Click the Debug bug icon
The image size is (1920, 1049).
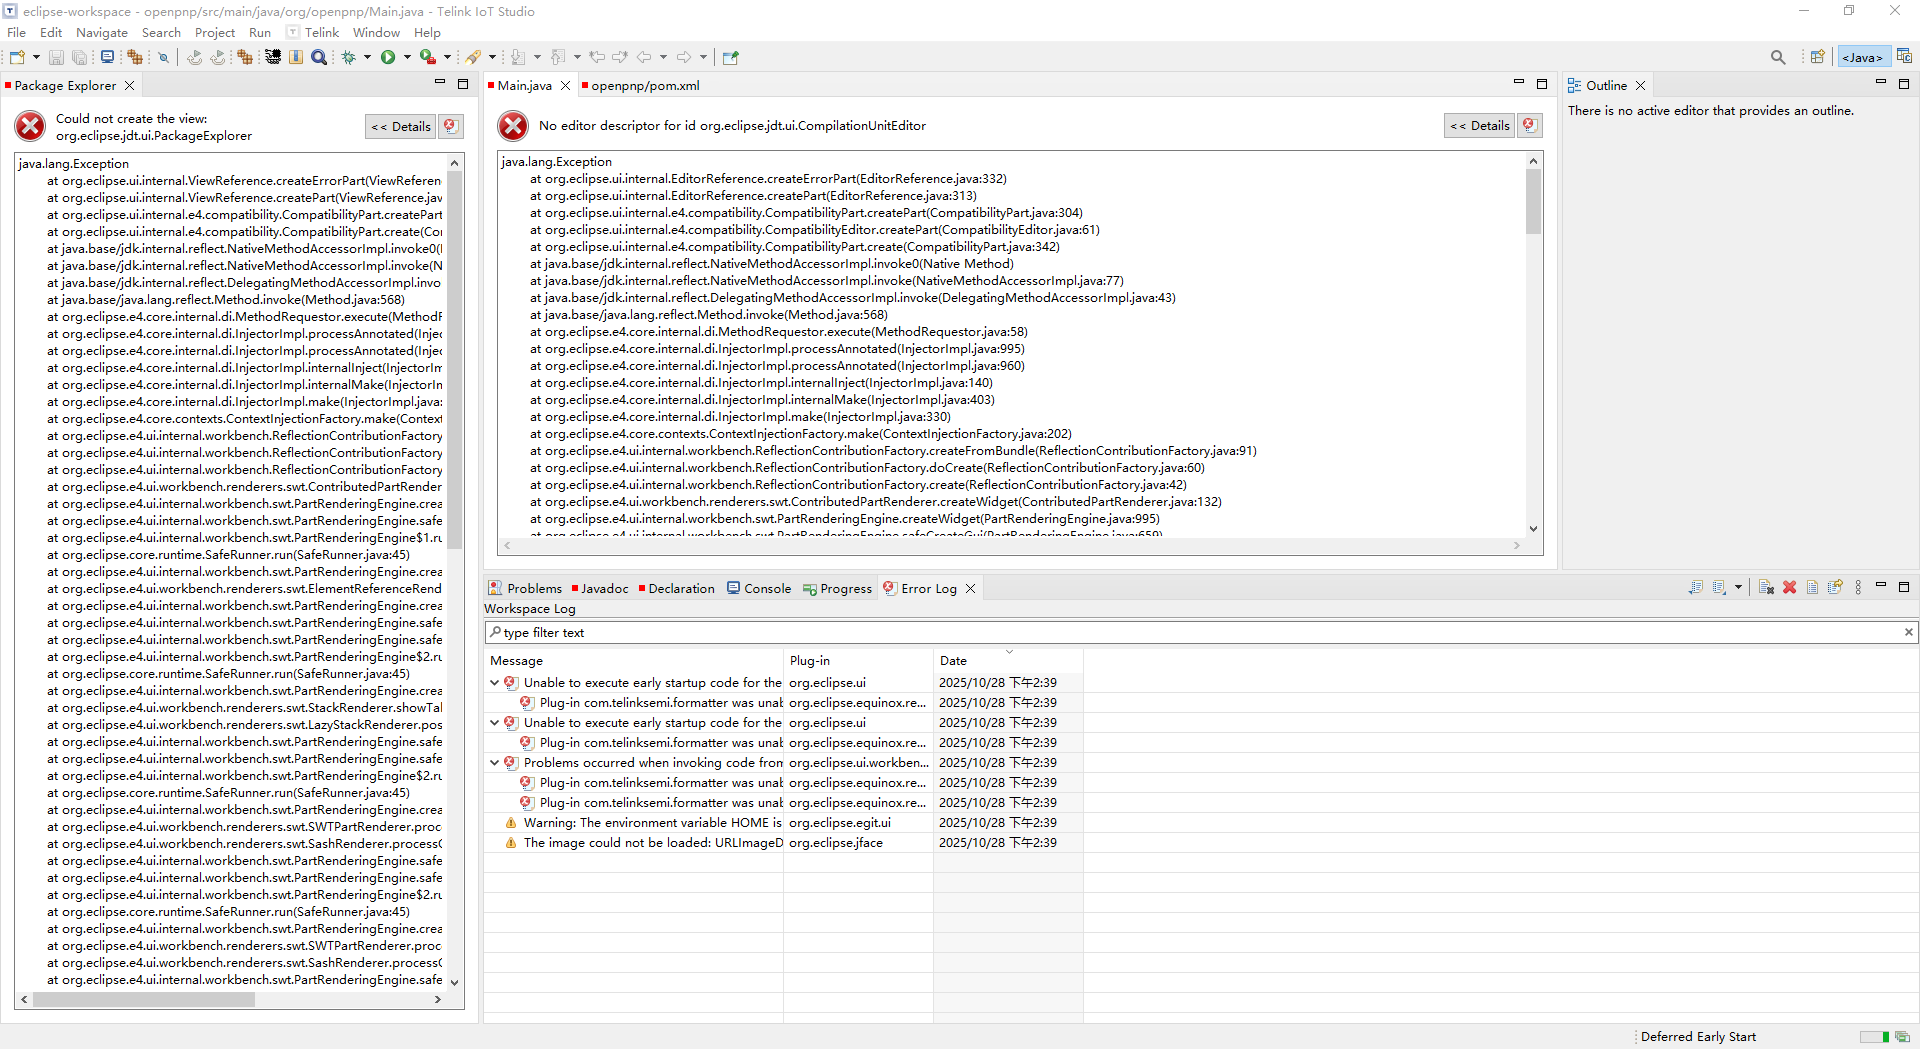(349, 57)
